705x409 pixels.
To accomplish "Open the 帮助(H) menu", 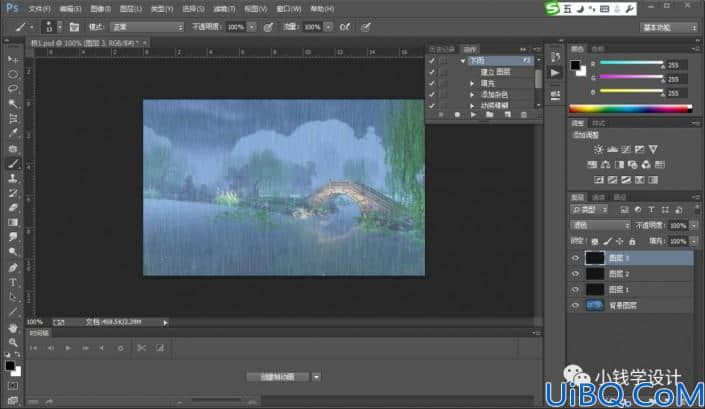I will click(x=322, y=9).
